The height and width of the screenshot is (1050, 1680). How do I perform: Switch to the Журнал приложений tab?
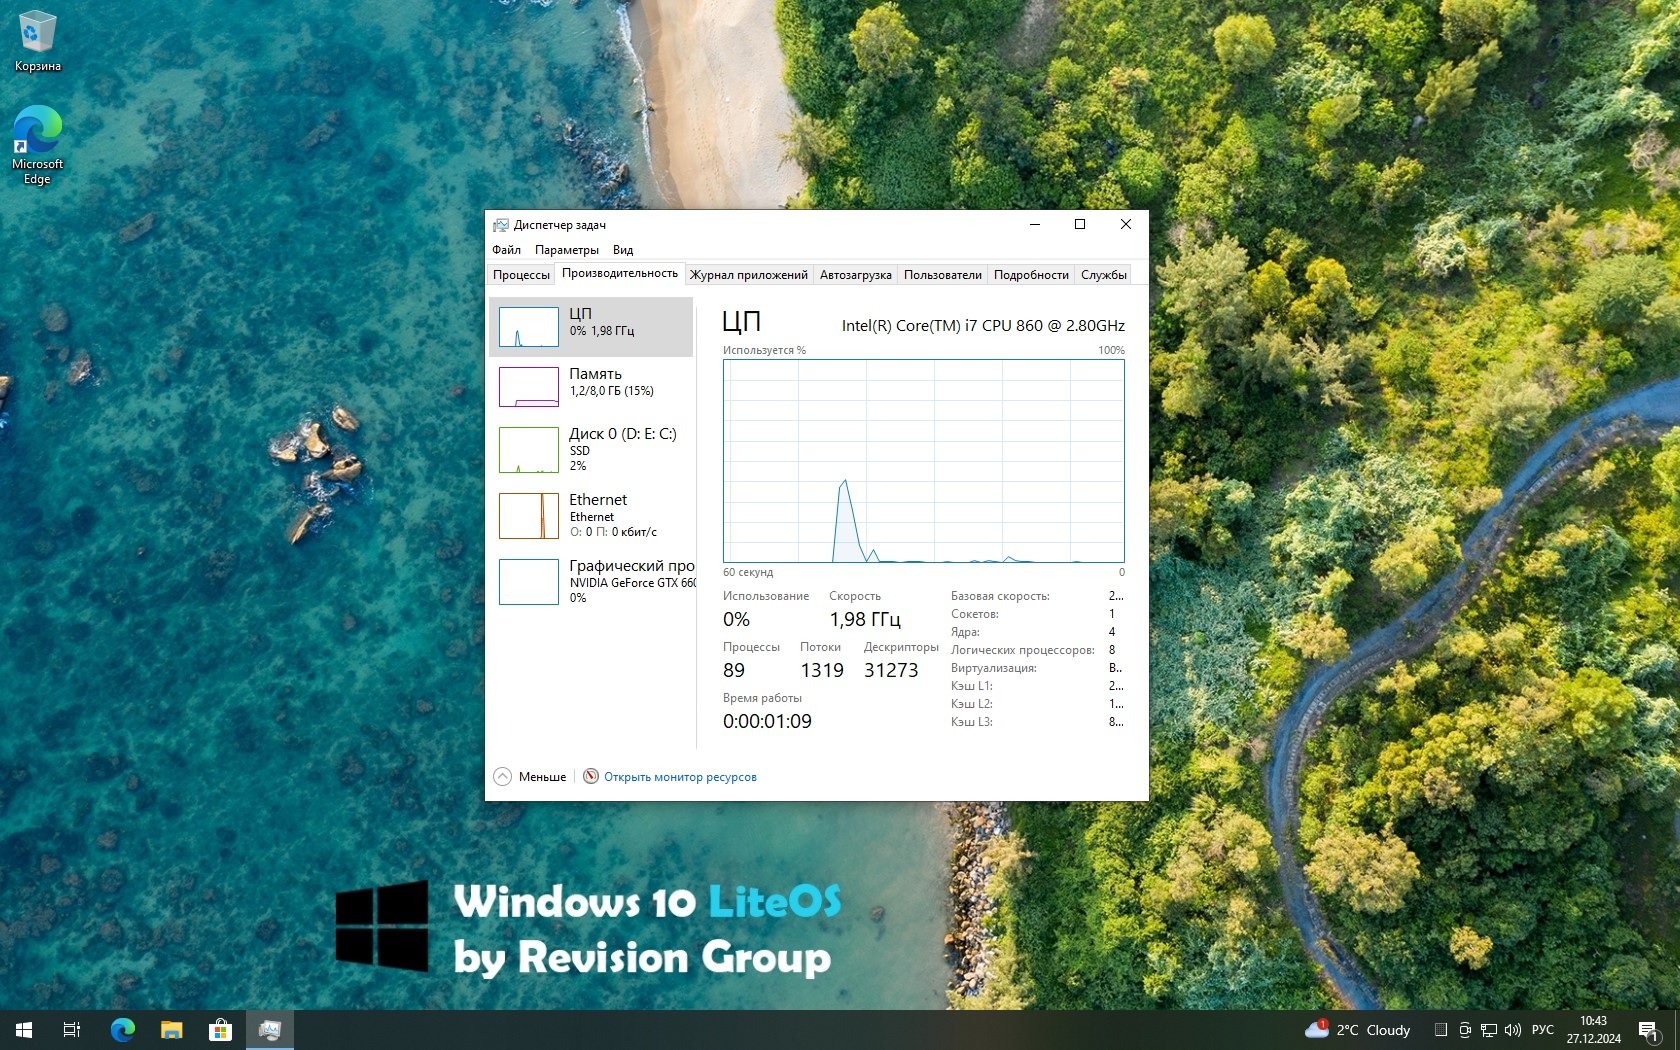pos(749,275)
